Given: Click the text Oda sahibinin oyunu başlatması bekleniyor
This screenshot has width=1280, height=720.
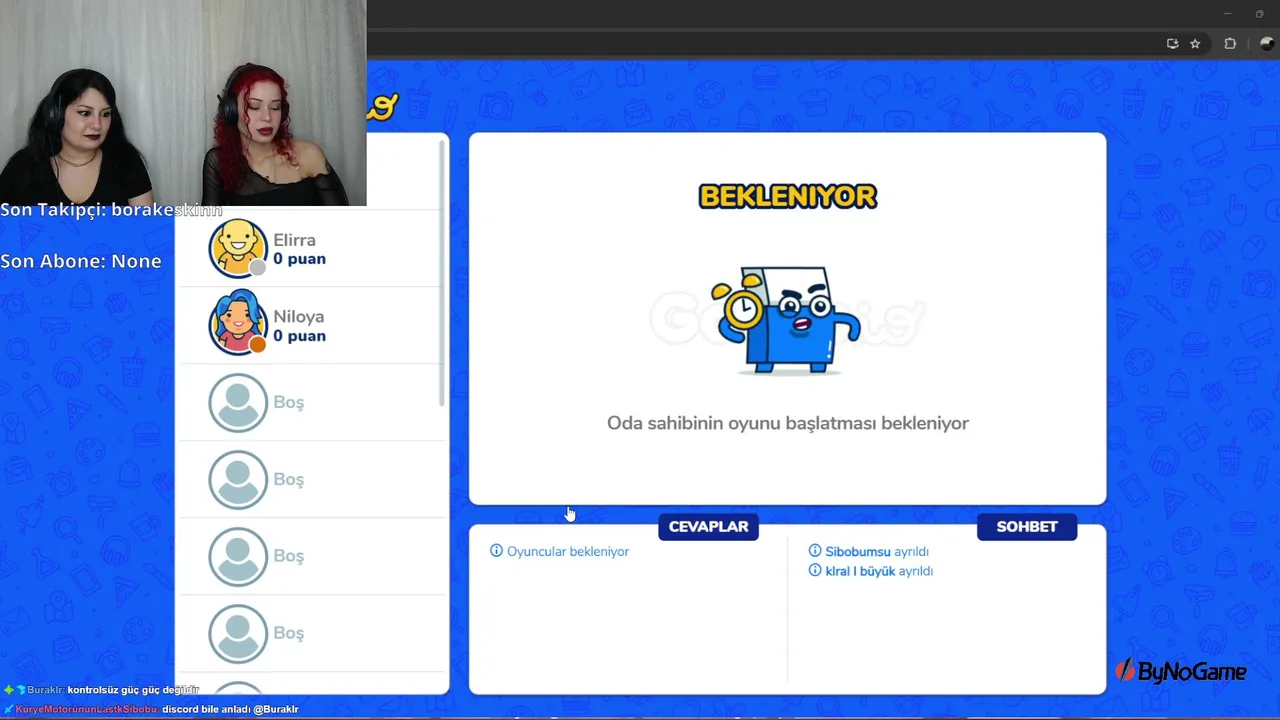Looking at the screenshot, I should pos(788,423).
